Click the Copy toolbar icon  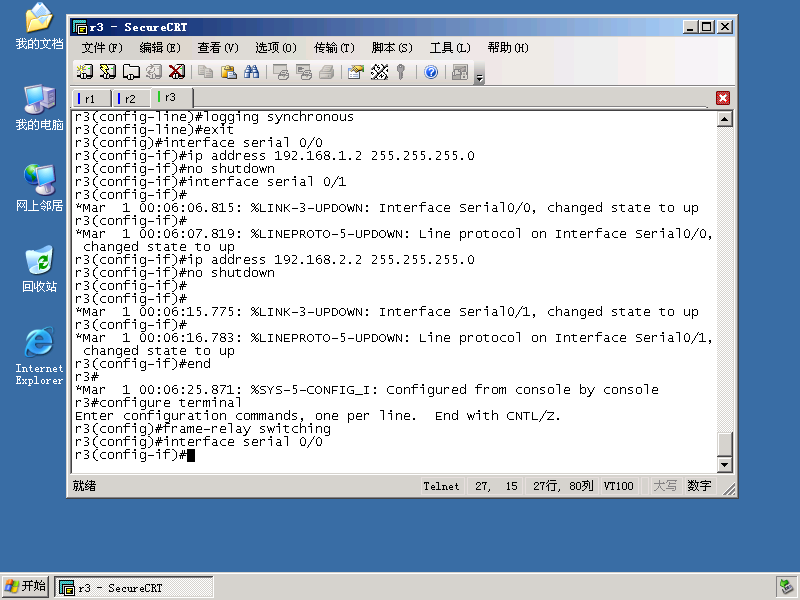[x=206, y=72]
